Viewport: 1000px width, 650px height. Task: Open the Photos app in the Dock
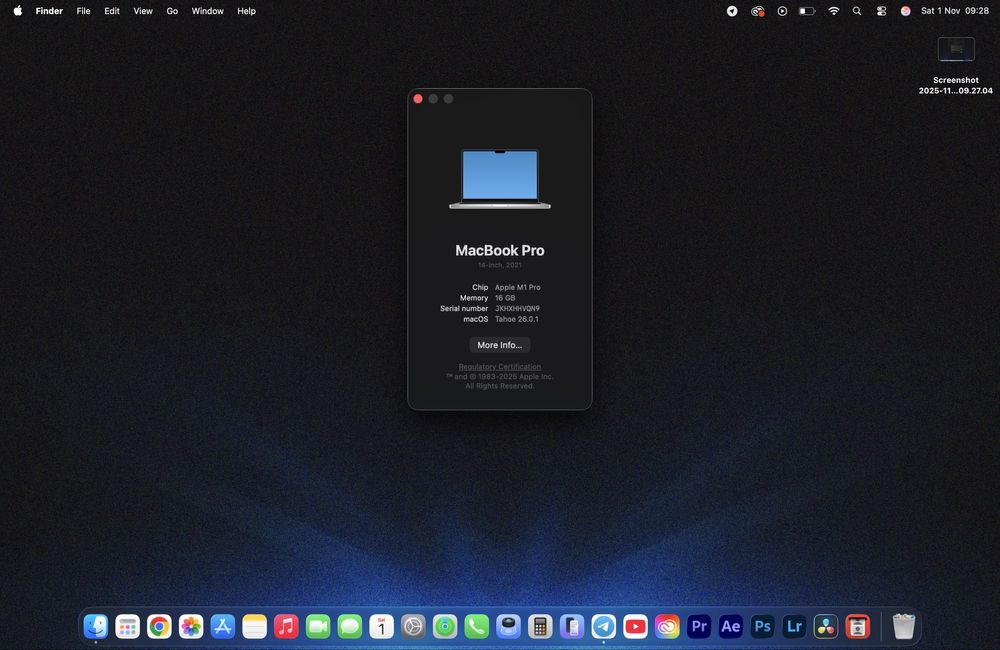click(x=191, y=626)
